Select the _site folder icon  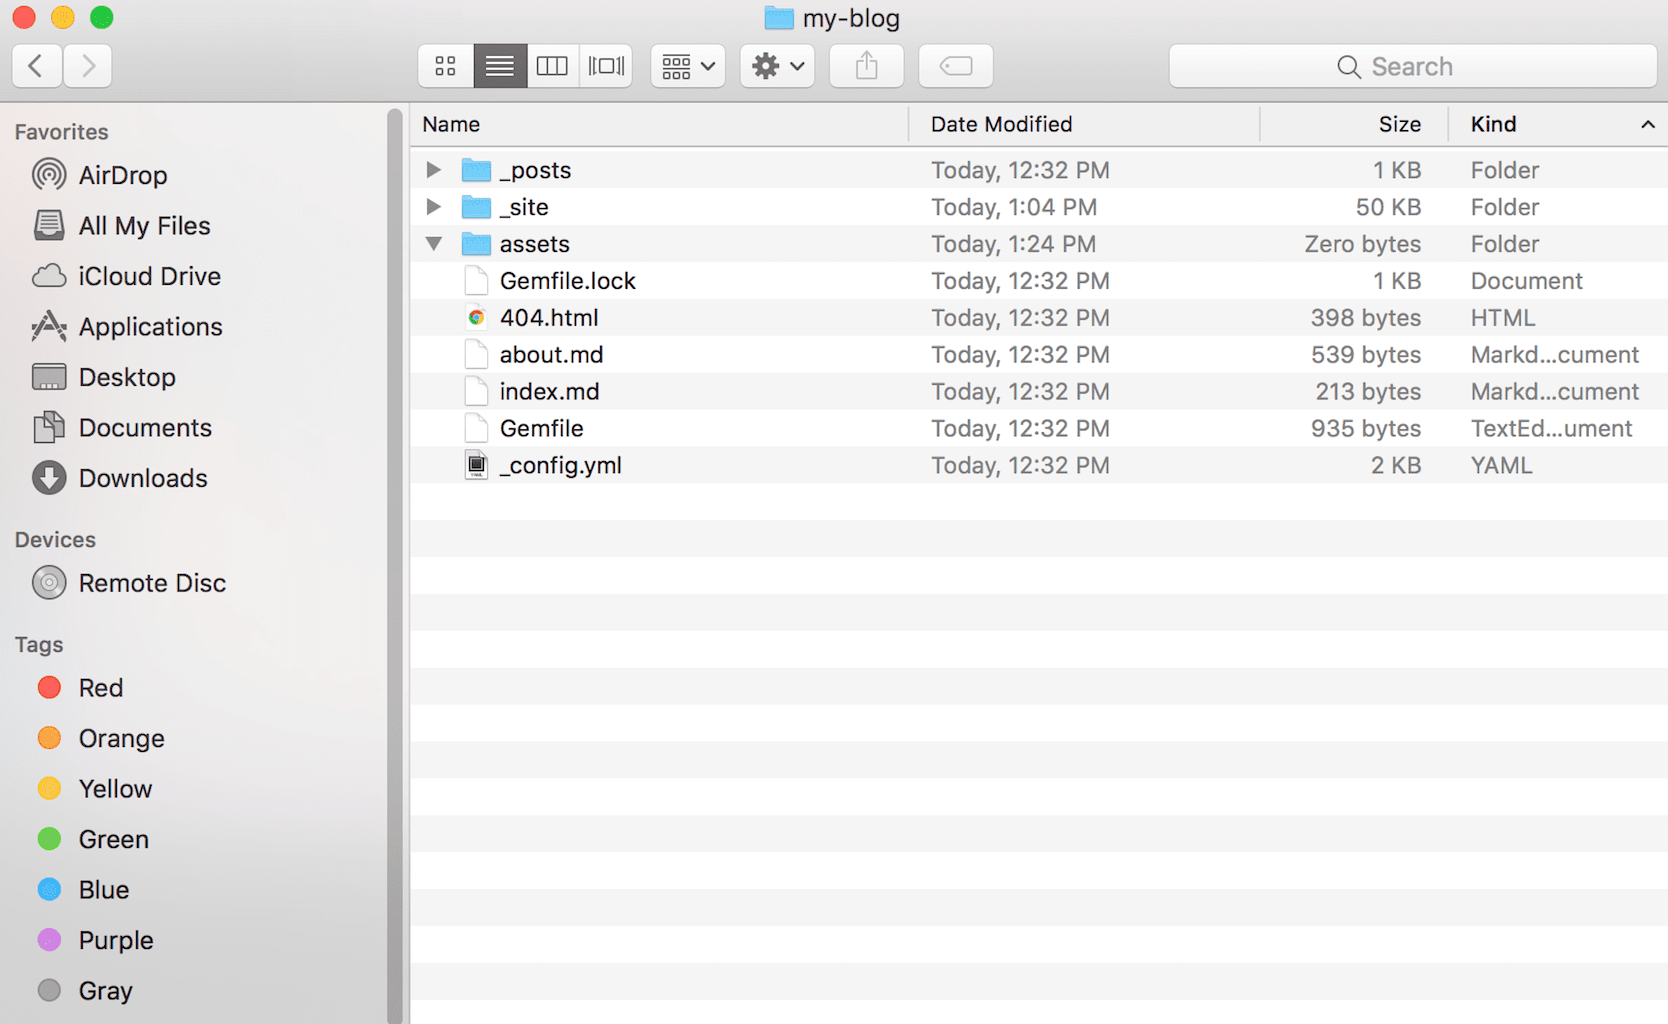coord(476,207)
